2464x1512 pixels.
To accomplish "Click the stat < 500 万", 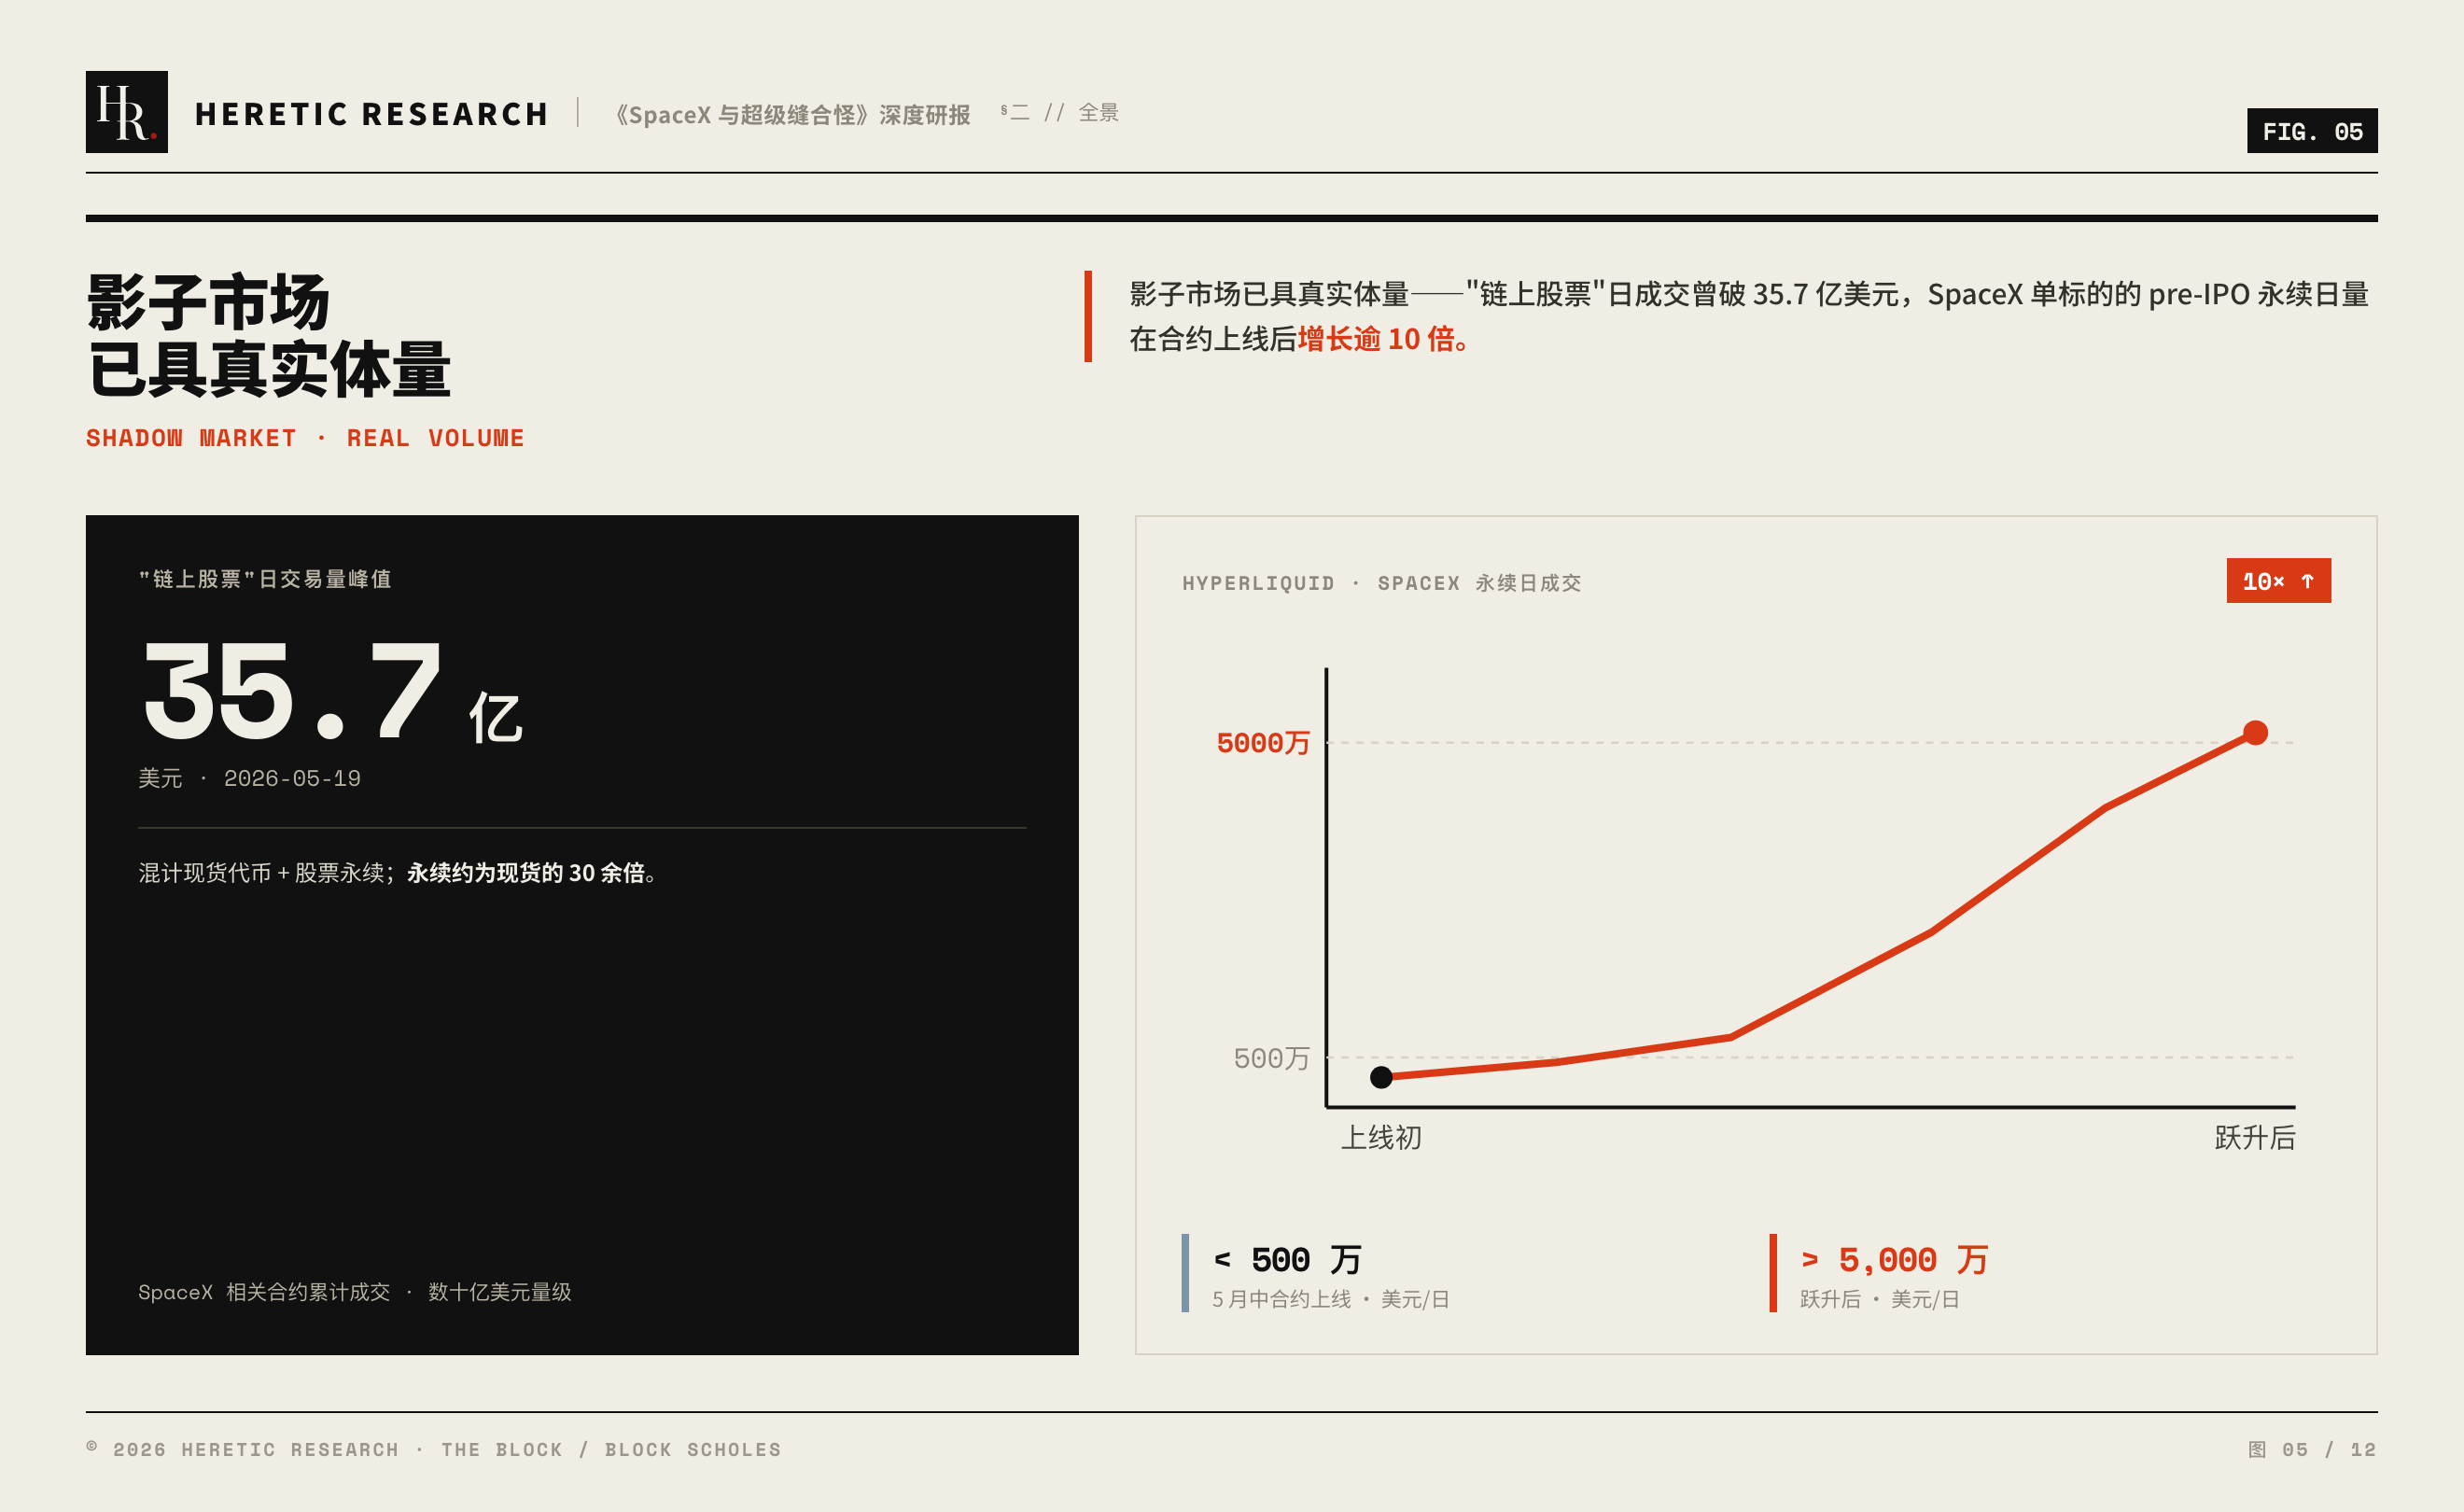I will tap(1287, 1260).
